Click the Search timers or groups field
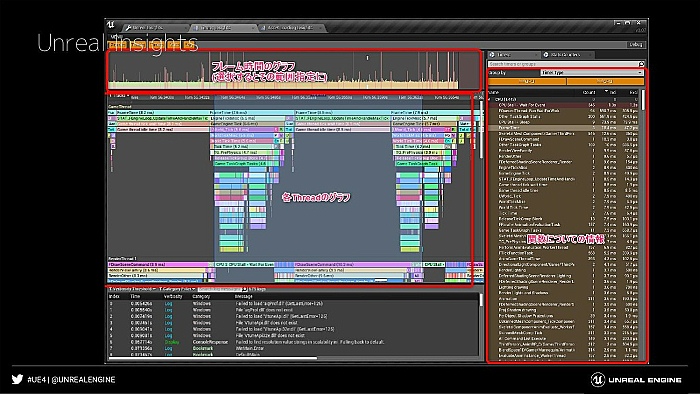This screenshot has height=394, width=700. [562, 64]
